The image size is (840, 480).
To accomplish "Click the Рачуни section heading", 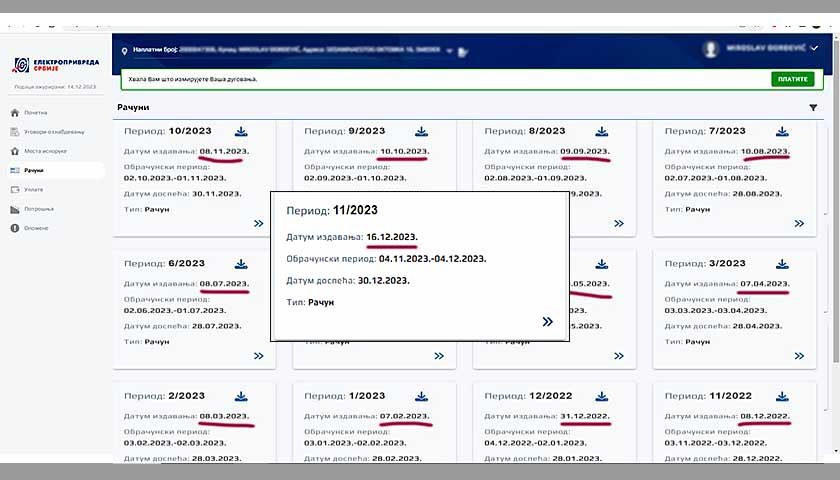I will coord(133,107).
